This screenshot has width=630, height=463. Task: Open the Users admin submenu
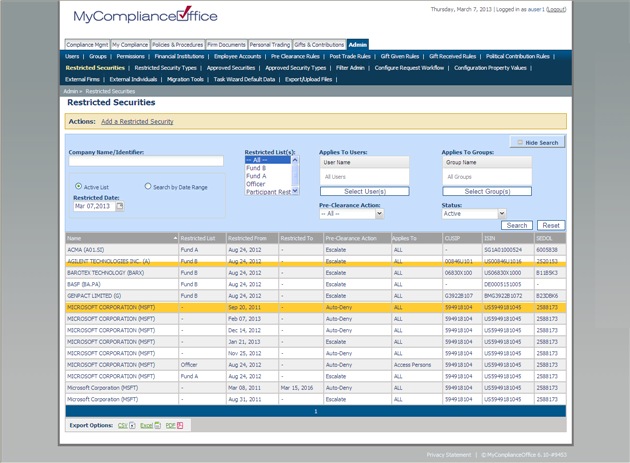coord(72,56)
